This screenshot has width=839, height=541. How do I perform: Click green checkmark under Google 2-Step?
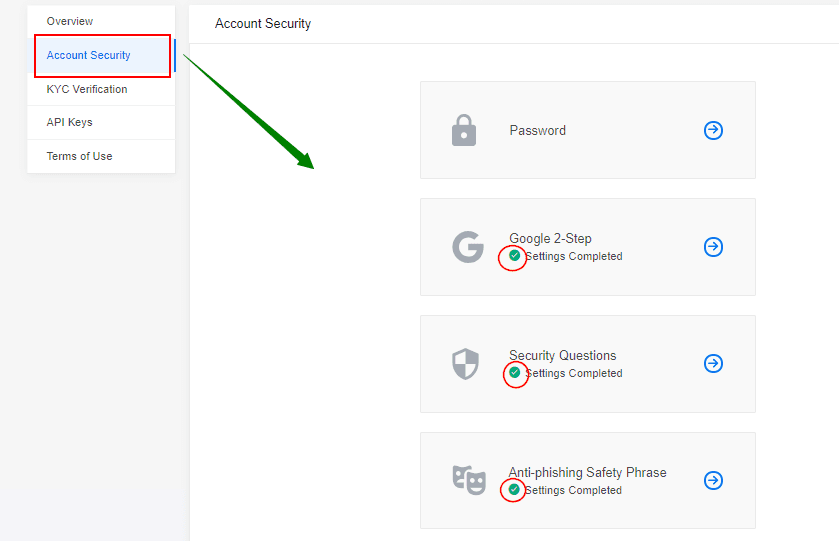[514, 255]
